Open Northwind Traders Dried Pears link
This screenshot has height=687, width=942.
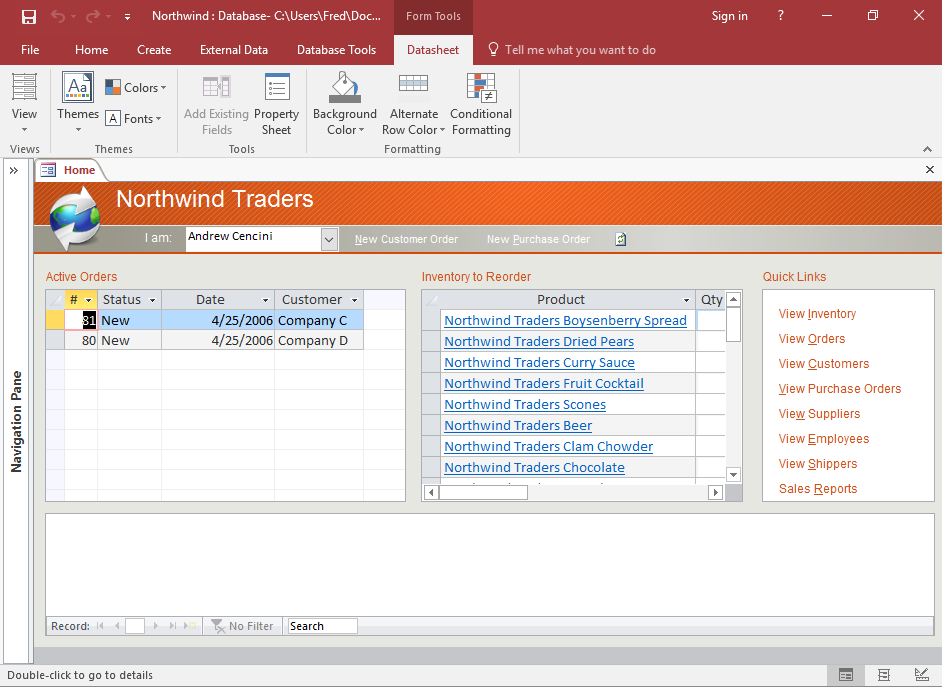pos(539,342)
